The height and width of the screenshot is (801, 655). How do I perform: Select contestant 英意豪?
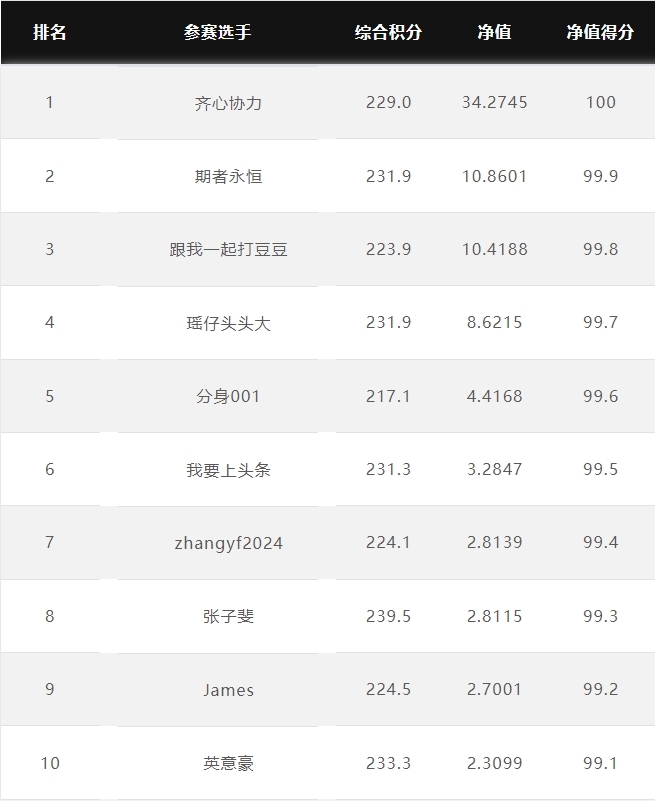coord(228,763)
